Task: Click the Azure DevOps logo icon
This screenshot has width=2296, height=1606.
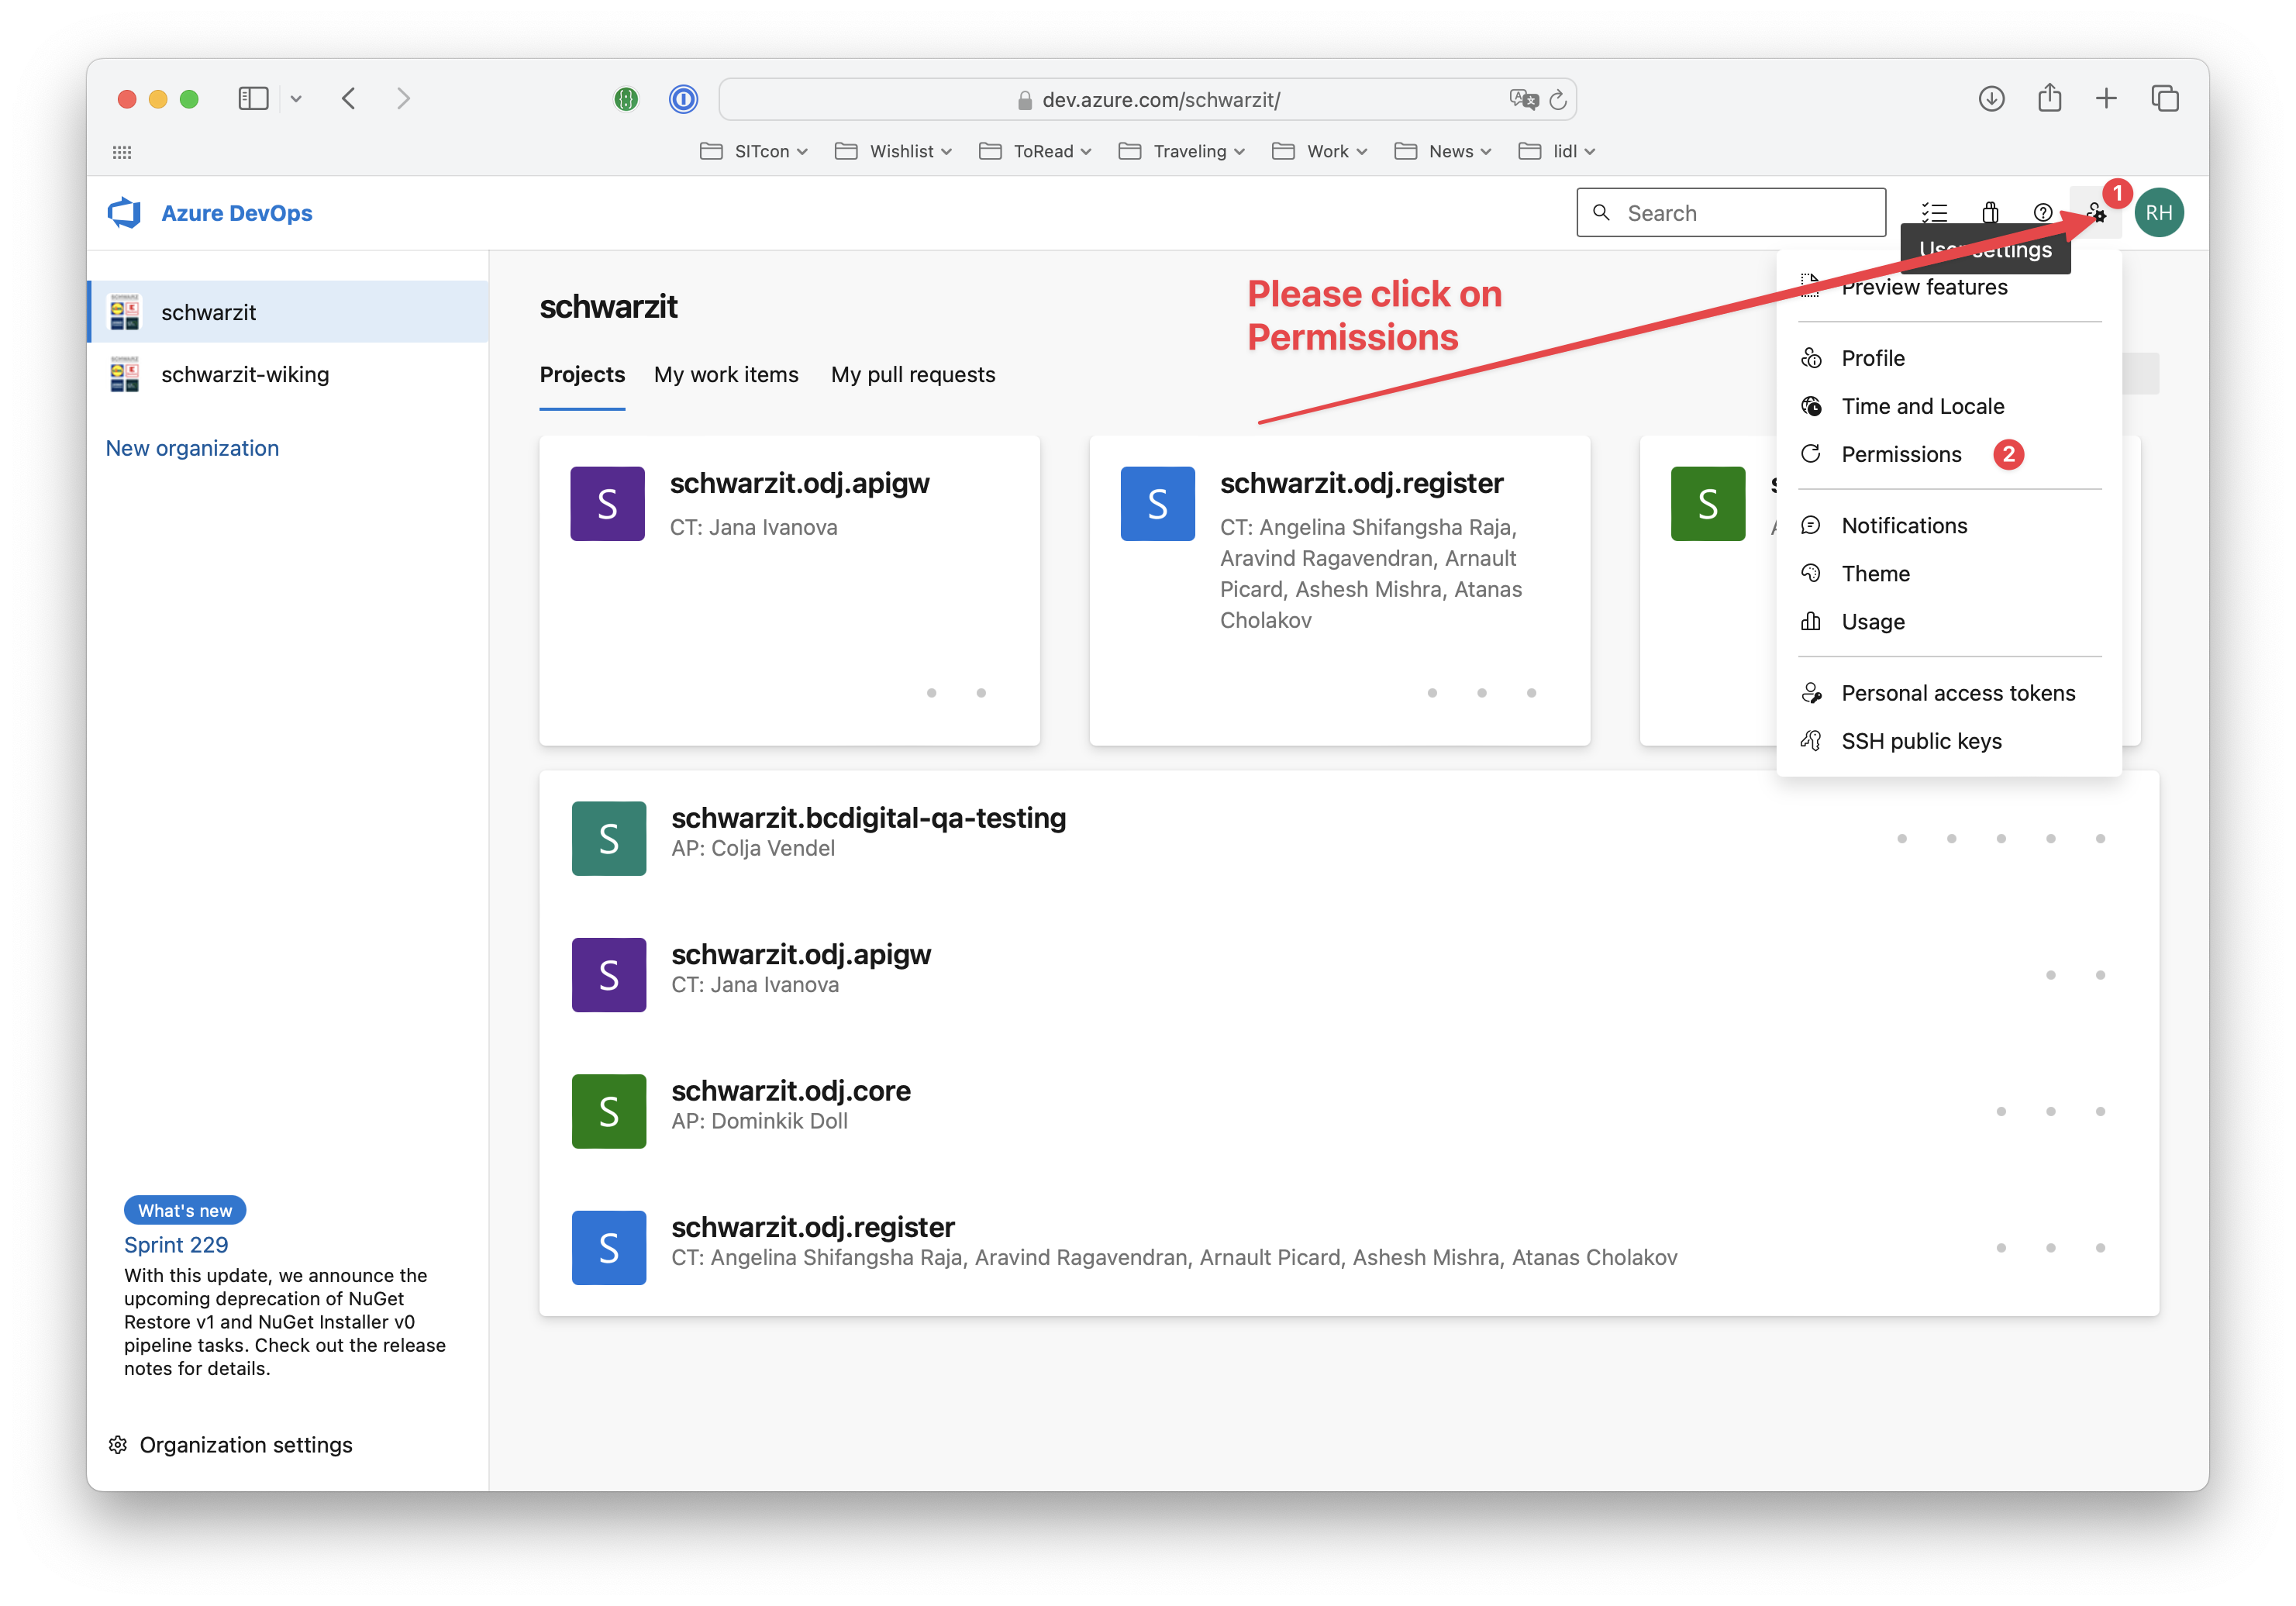Action: [125, 212]
